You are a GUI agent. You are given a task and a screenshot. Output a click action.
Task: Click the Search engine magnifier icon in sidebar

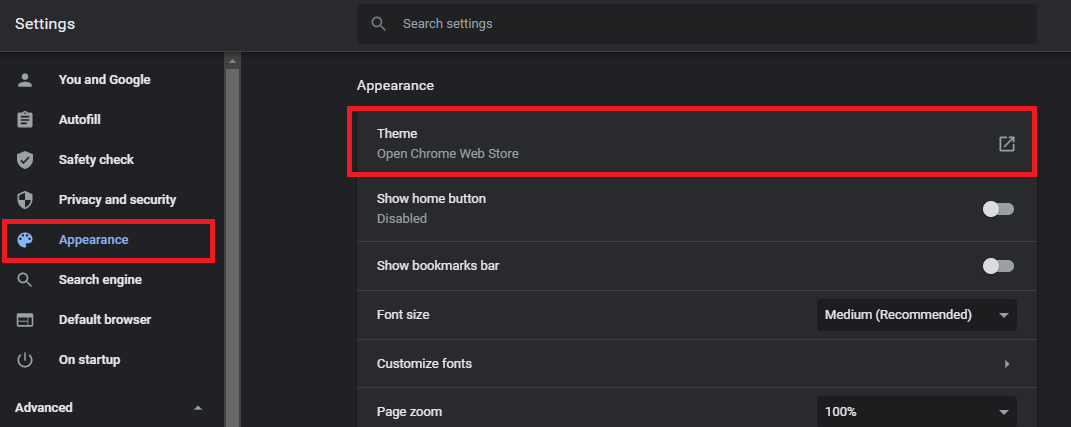pyautogui.click(x=25, y=279)
